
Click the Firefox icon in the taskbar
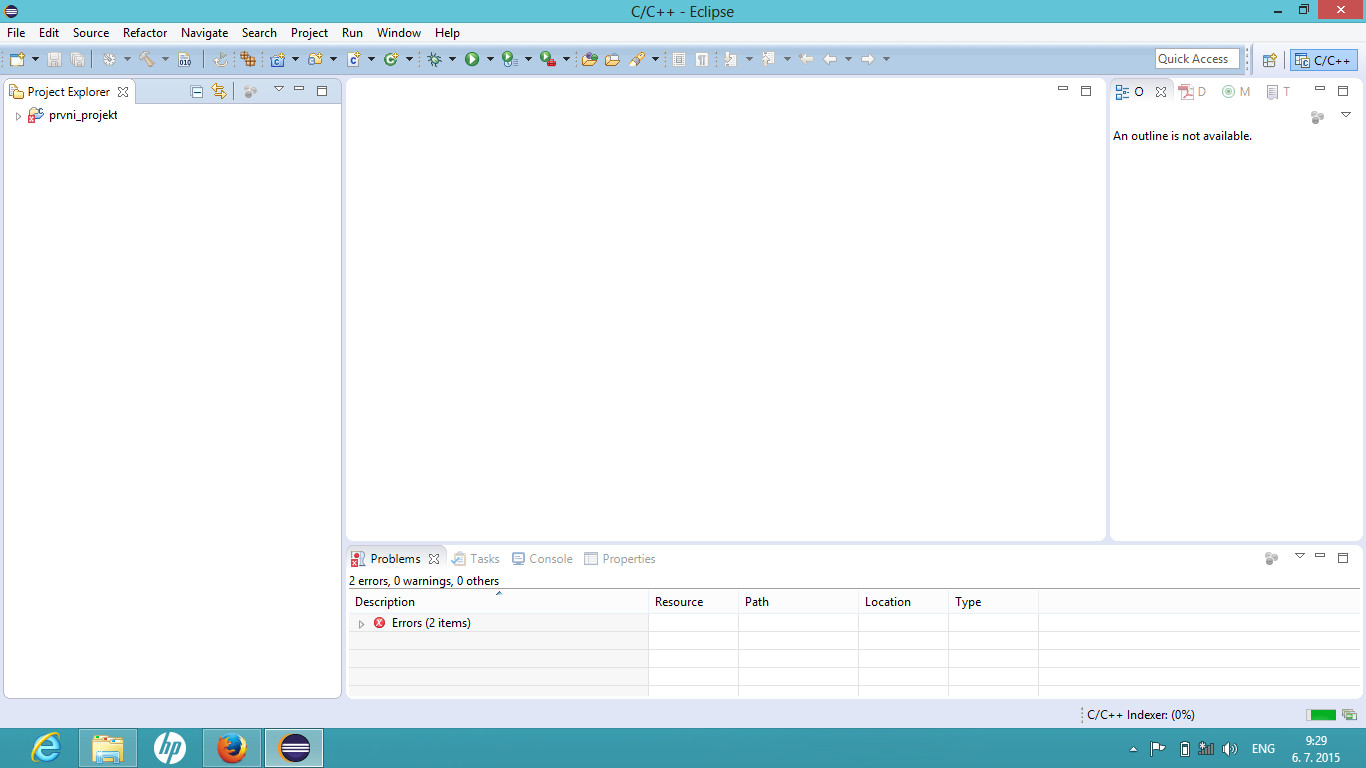232,747
